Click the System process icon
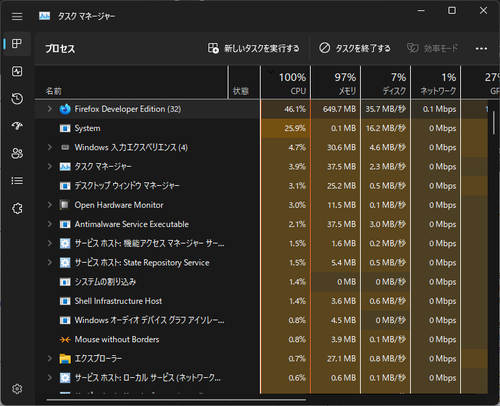The height and width of the screenshot is (406, 500). (x=65, y=128)
